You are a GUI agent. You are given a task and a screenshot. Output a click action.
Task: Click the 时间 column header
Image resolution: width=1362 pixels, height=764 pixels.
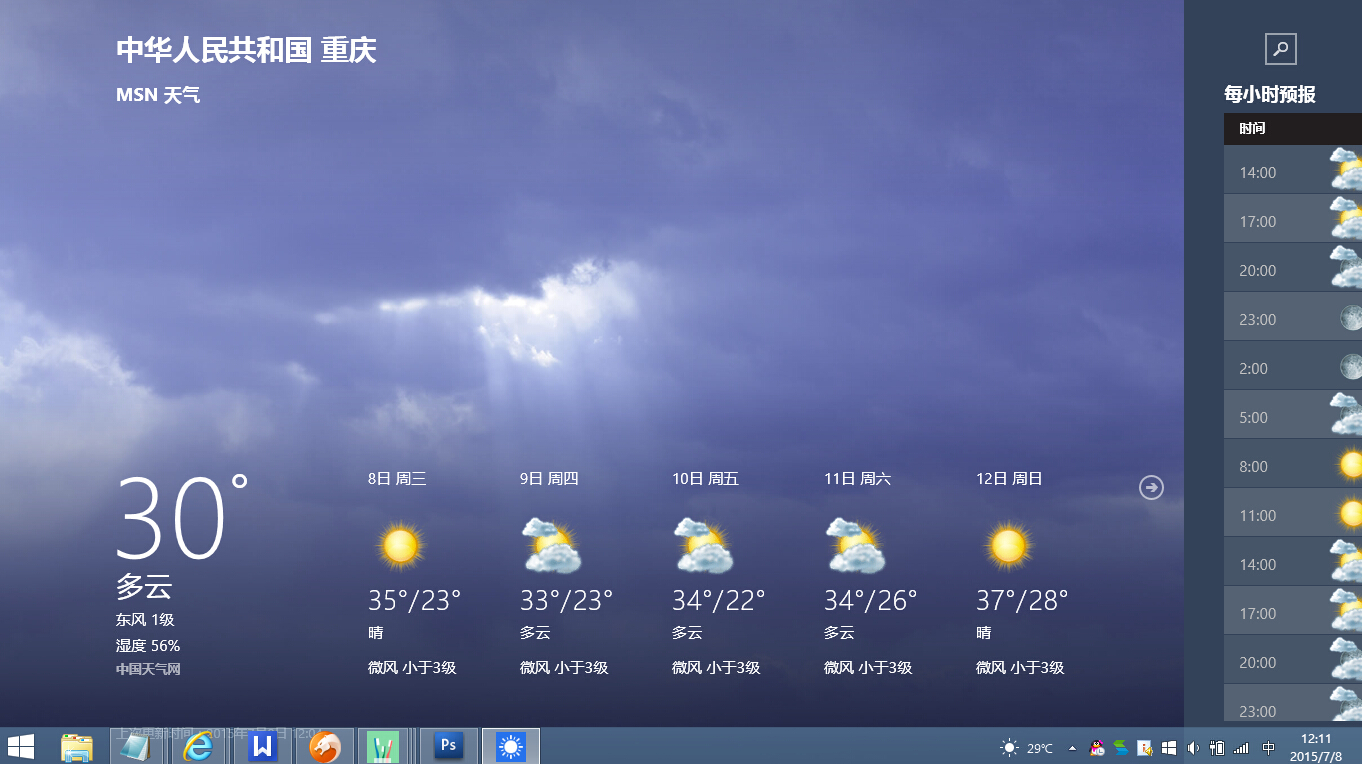tap(1252, 129)
